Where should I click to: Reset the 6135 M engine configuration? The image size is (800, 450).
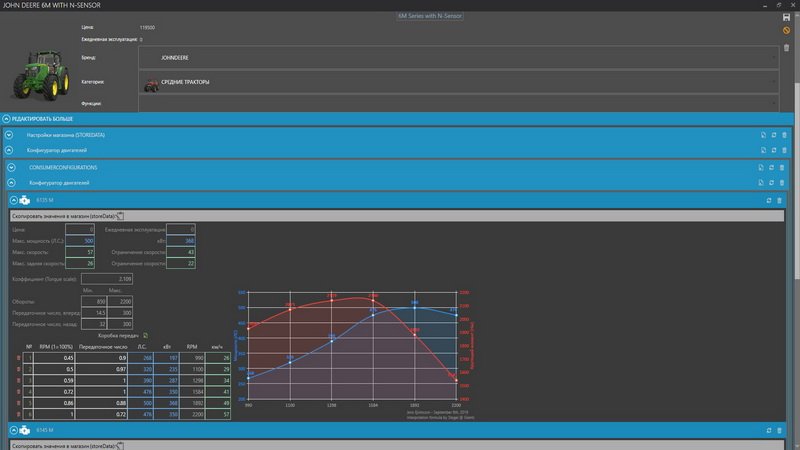pyautogui.click(x=769, y=201)
